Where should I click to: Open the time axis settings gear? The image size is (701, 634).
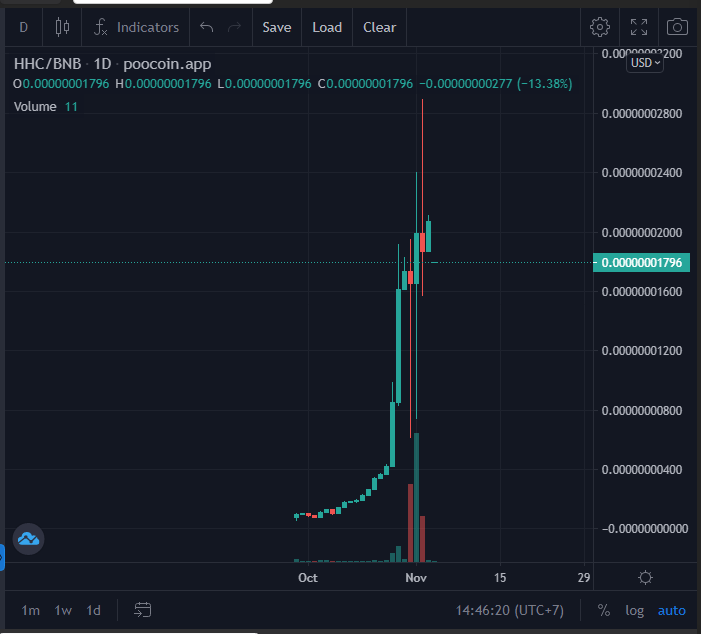(645, 578)
